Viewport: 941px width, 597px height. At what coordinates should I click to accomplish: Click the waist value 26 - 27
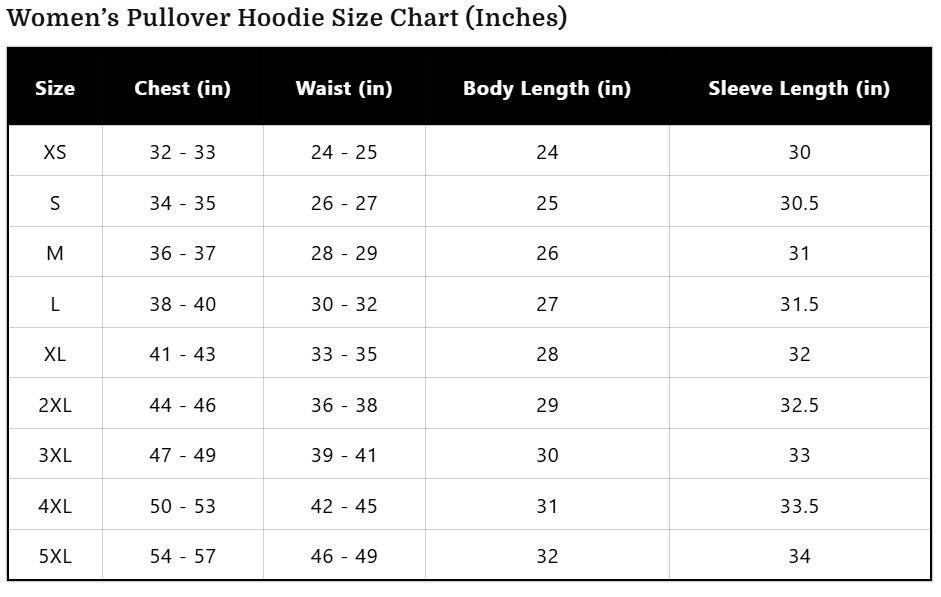tap(344, 203)
